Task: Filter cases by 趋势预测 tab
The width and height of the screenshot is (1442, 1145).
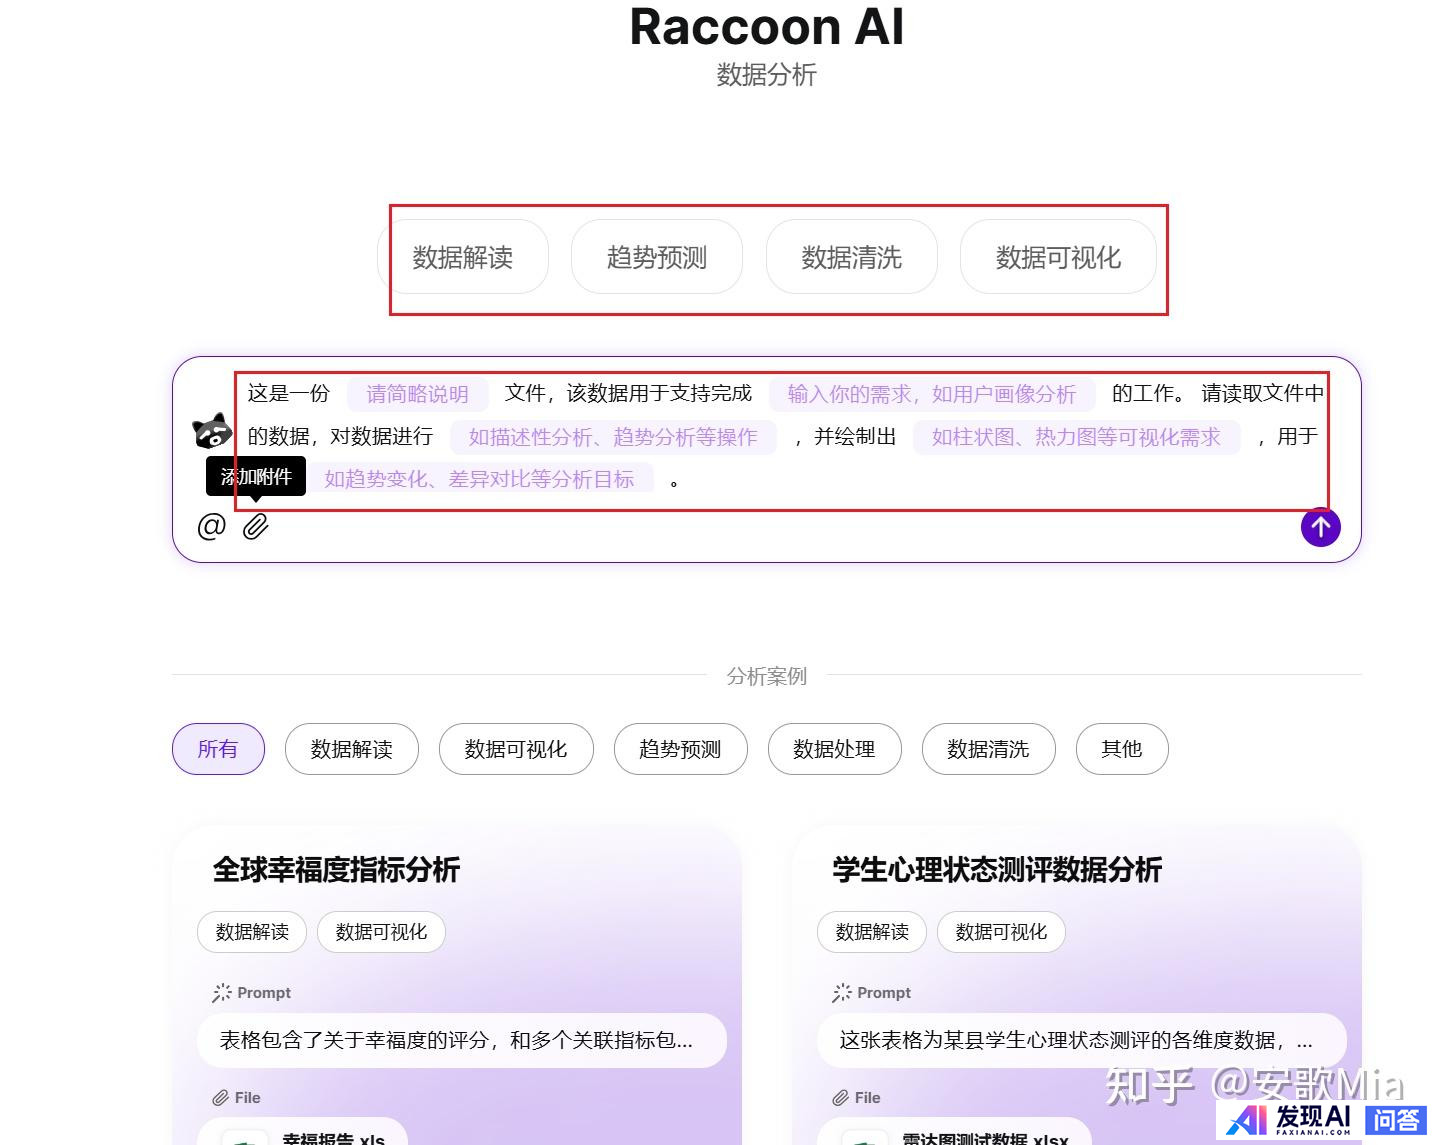Action: [680, 749]
